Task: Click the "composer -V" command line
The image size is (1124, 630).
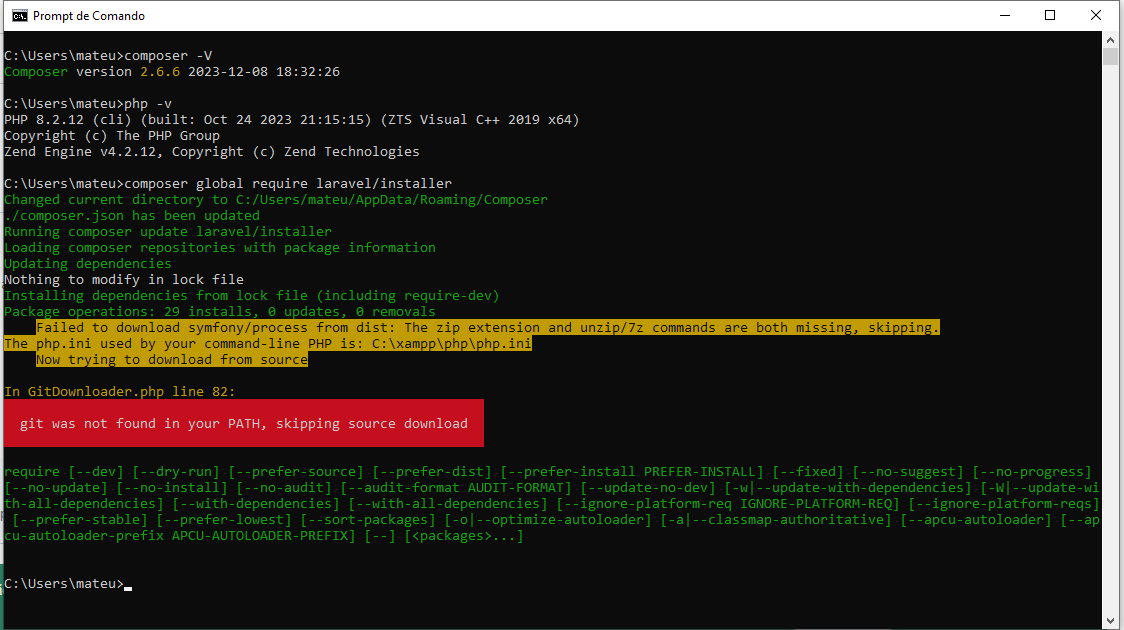Action: click(108, 56)
